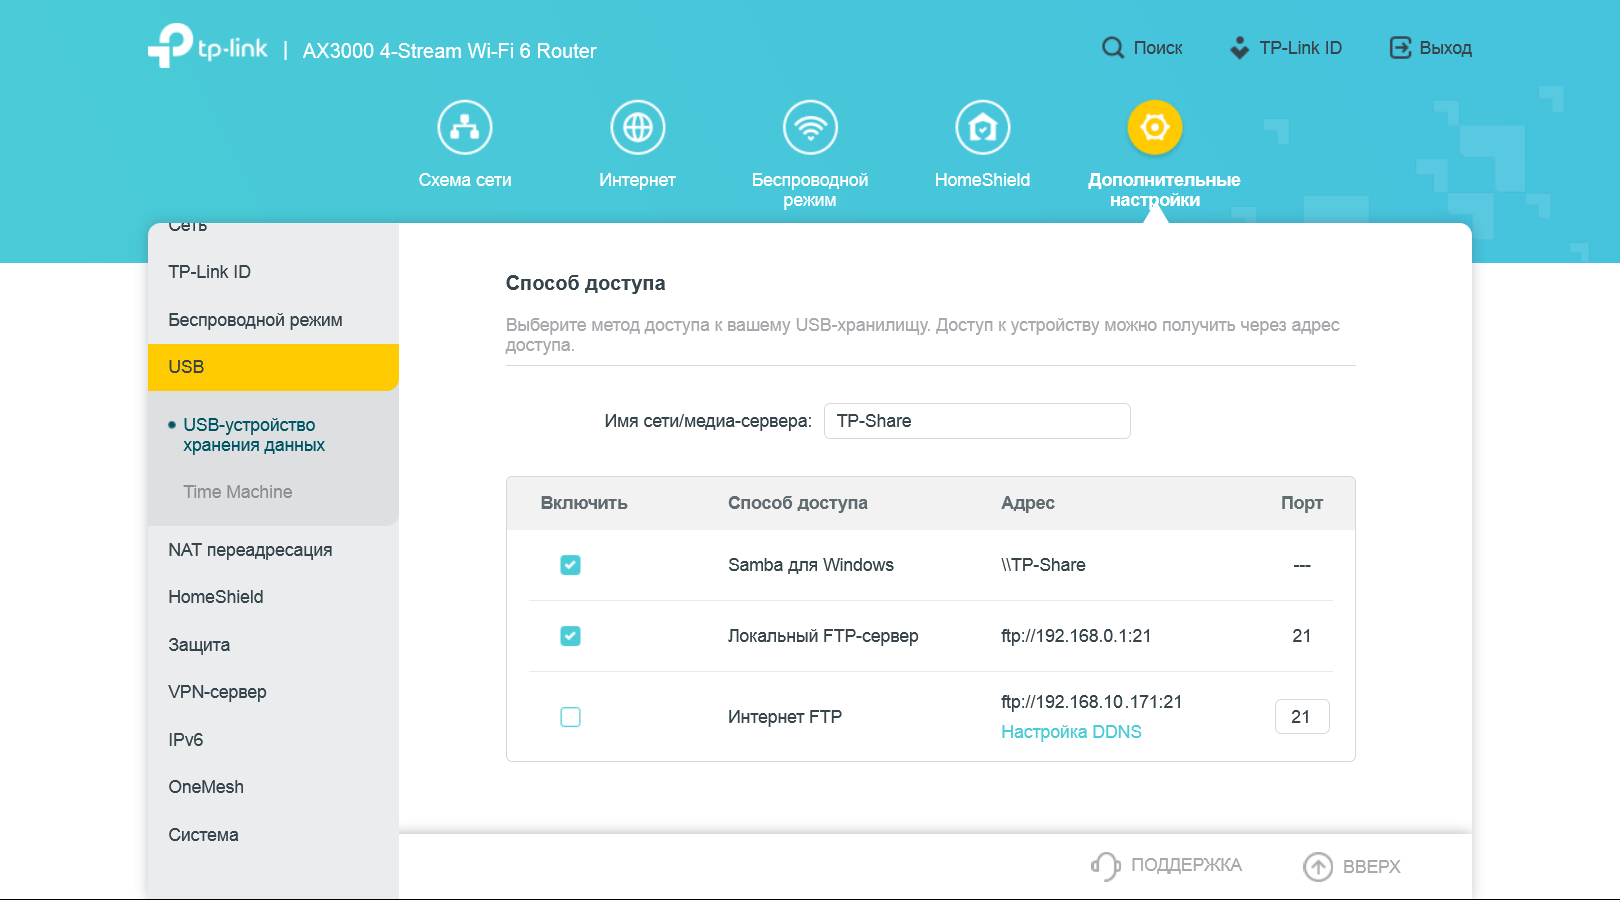
Task: Click the Samba для Windows label
Action: tap(811, 565)
